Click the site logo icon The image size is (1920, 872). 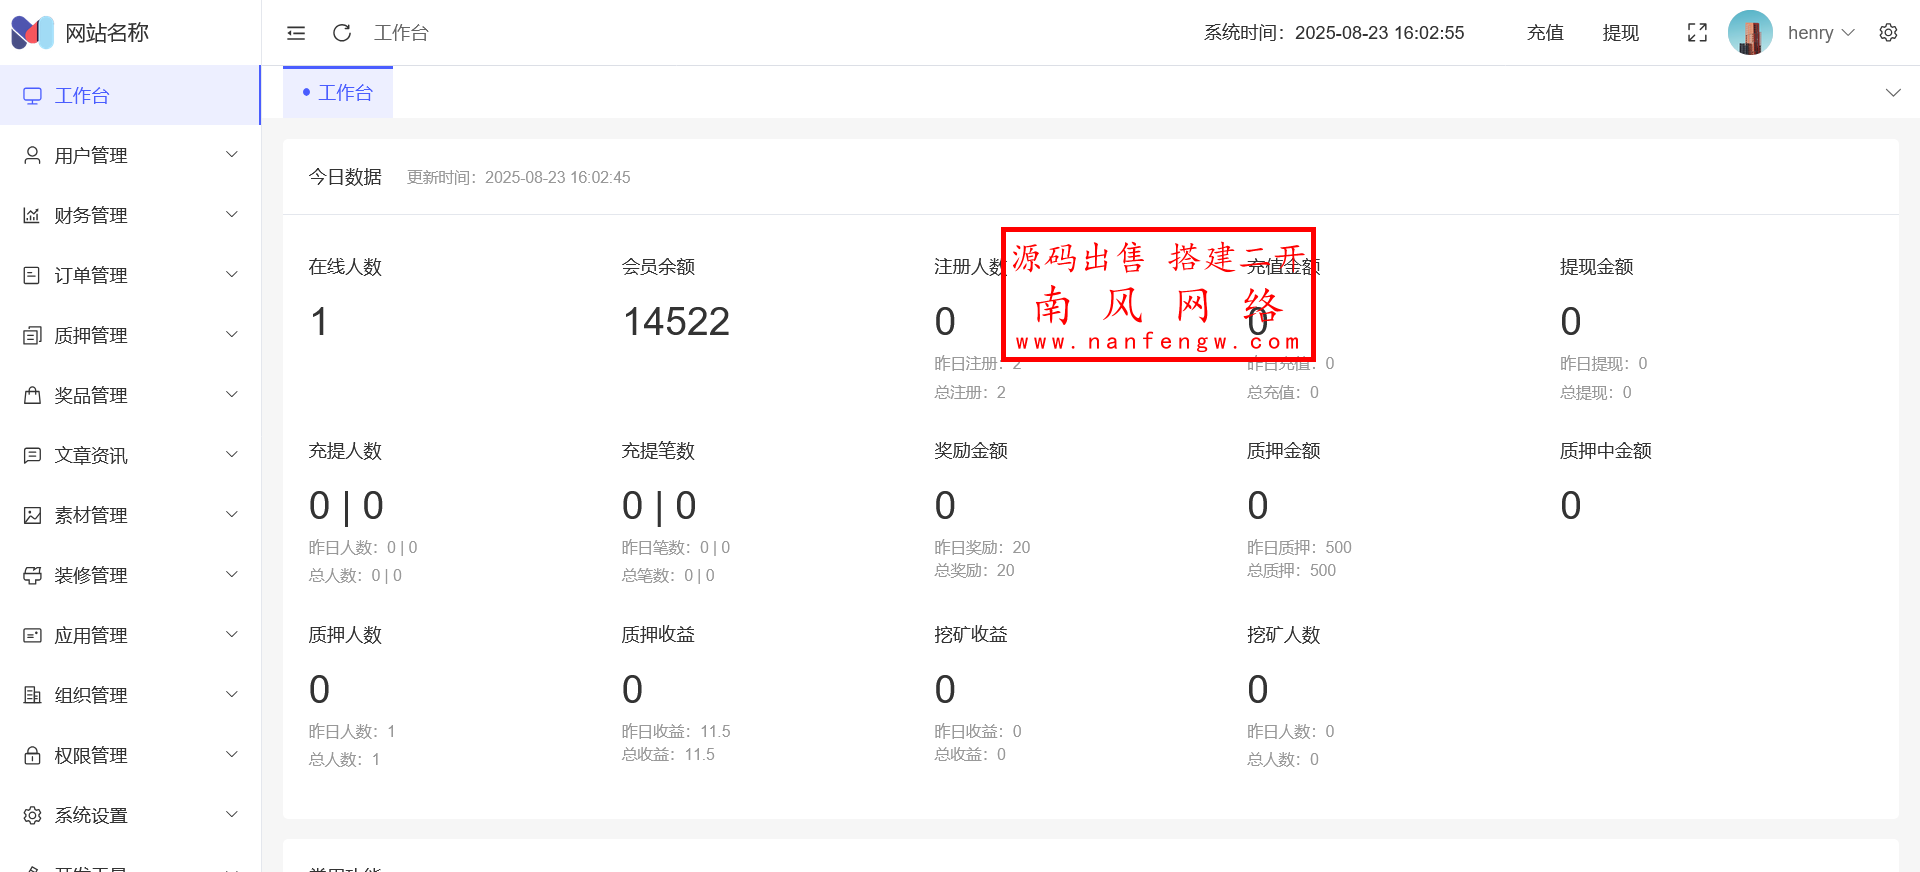[x=32, y=33]
